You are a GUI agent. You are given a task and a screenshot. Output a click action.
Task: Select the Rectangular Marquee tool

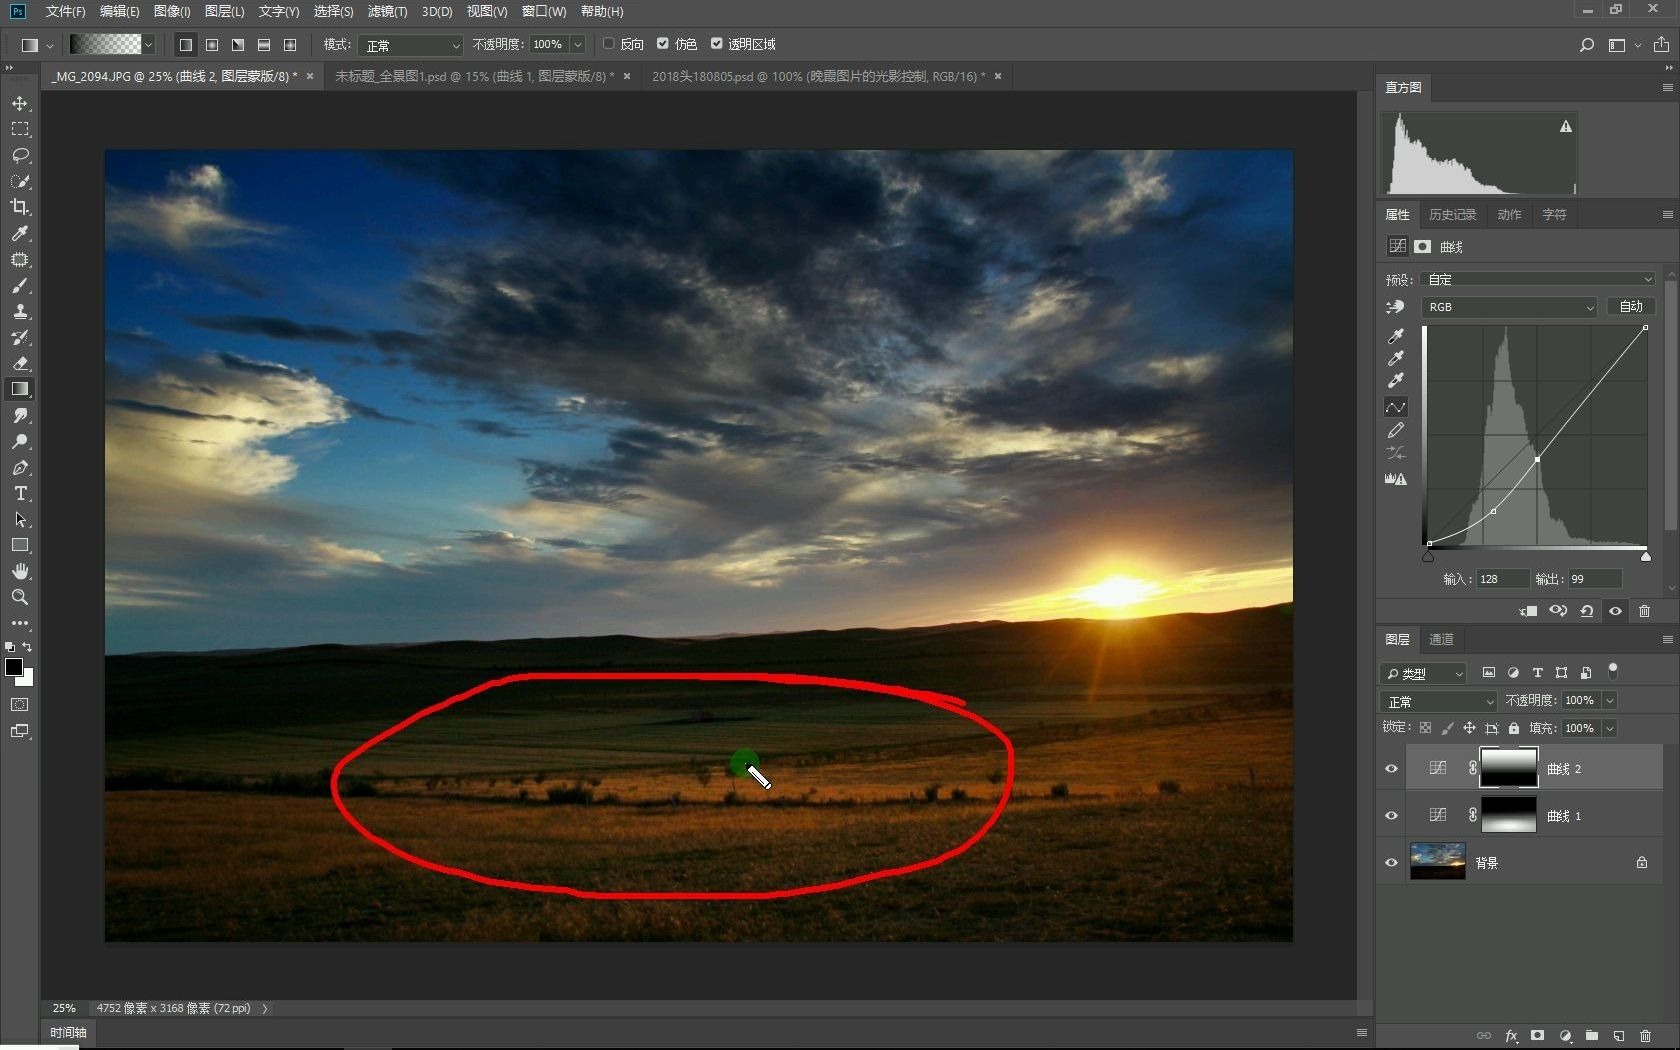20,130
